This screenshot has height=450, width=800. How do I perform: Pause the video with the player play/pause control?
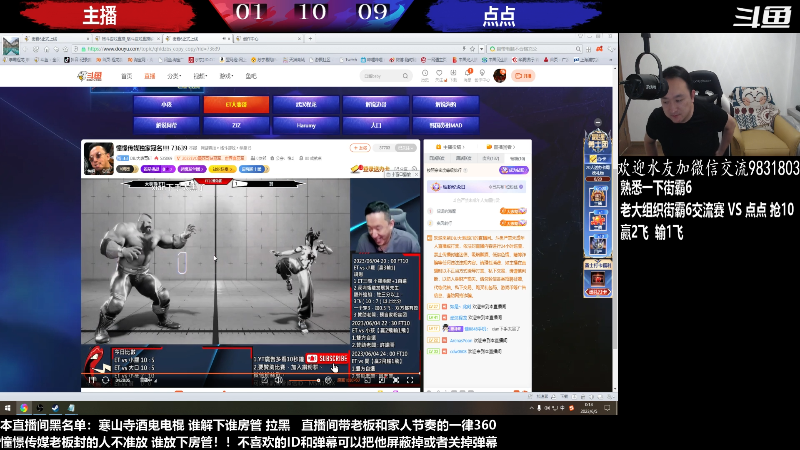[x=92, y=380]
